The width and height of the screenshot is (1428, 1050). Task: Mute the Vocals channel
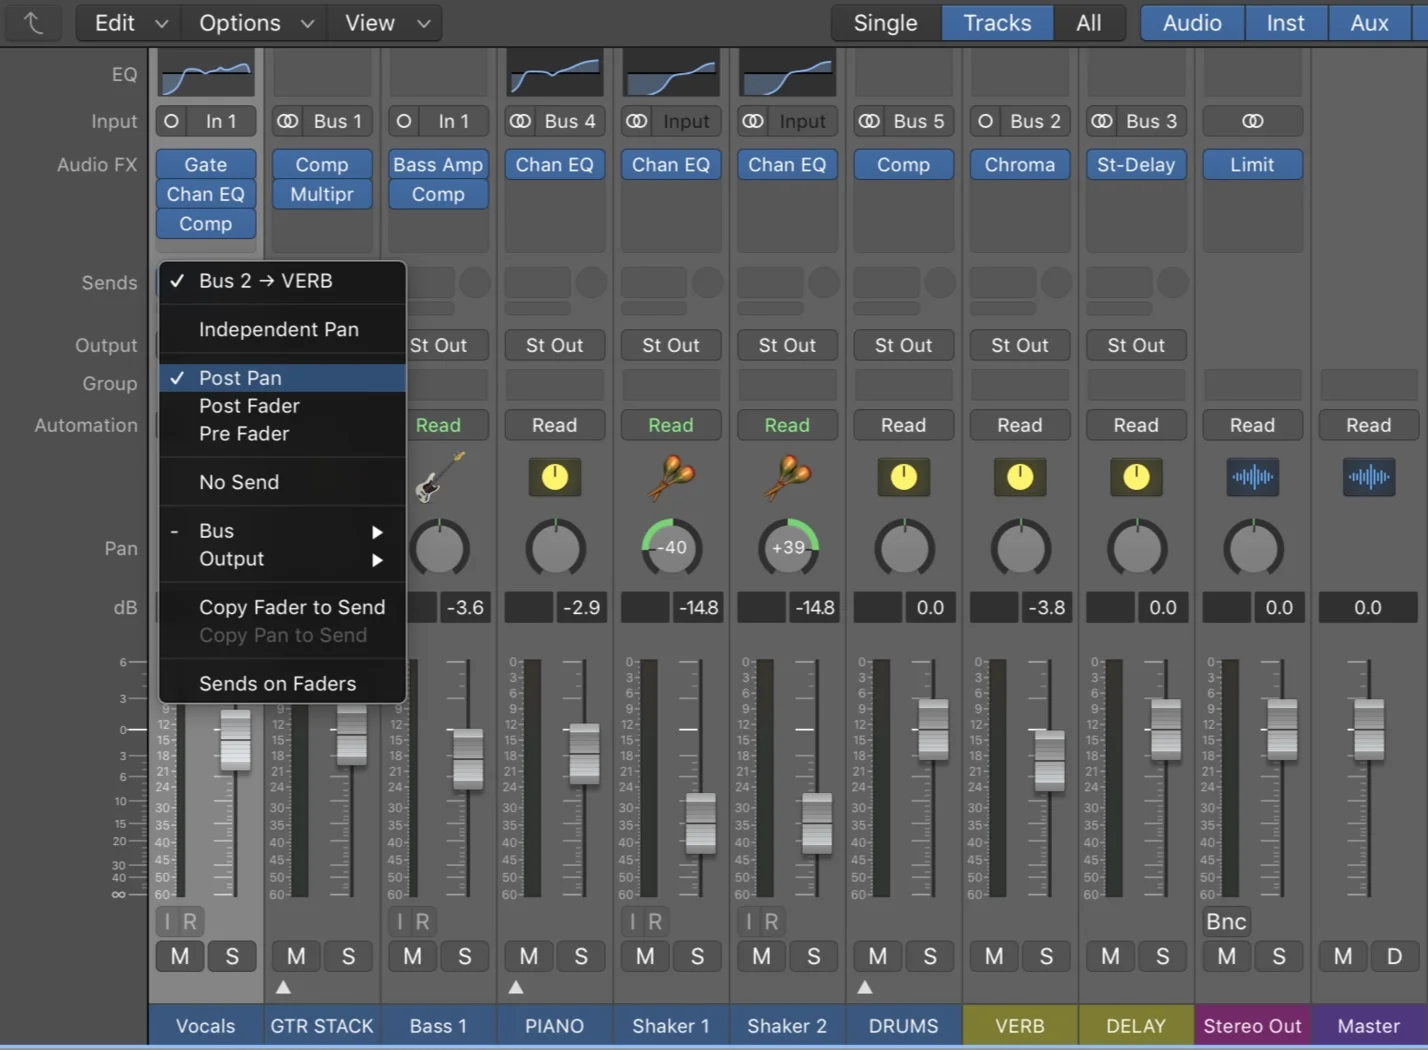[x=180, y=956]
